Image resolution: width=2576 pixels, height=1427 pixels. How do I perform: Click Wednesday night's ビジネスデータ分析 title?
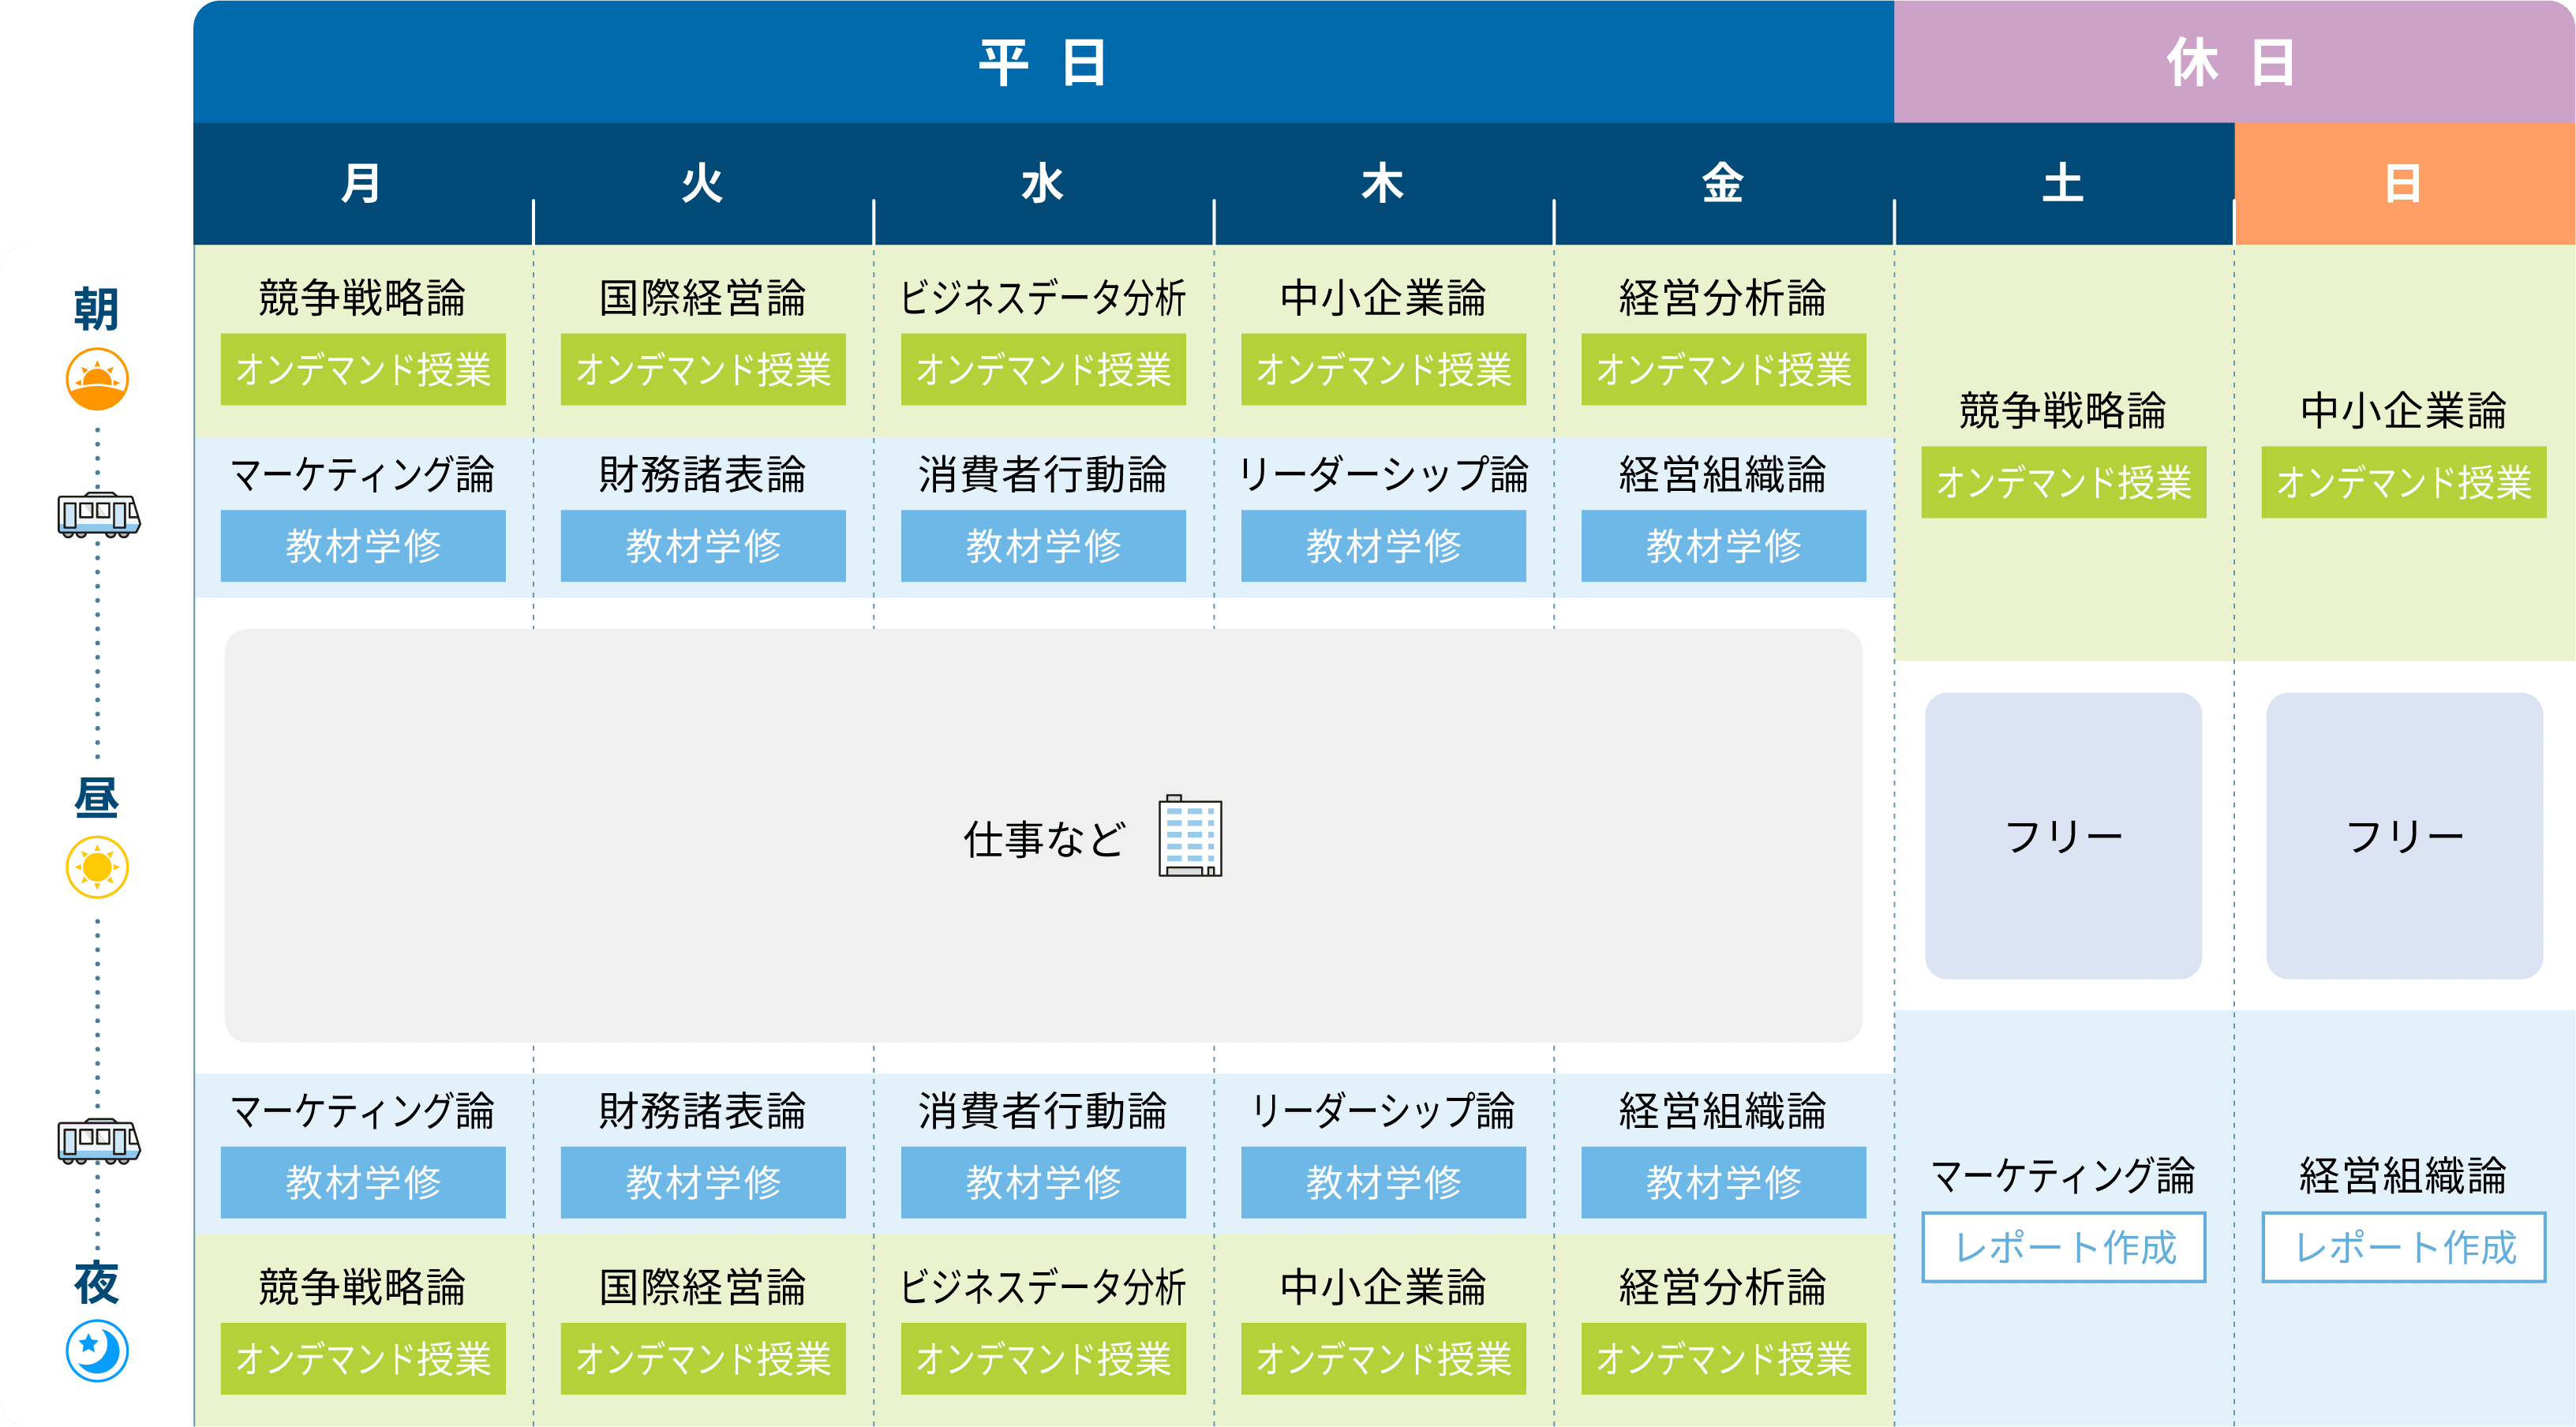(x=1043, y=1288)
